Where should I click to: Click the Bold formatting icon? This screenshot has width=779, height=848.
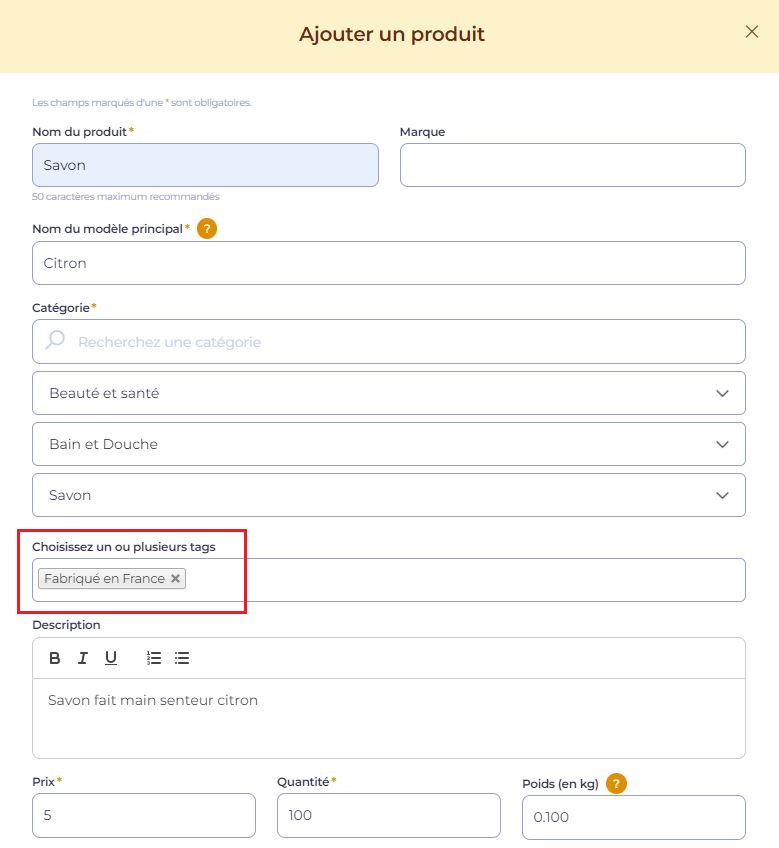pyautogui.click(x=55, y=658)
